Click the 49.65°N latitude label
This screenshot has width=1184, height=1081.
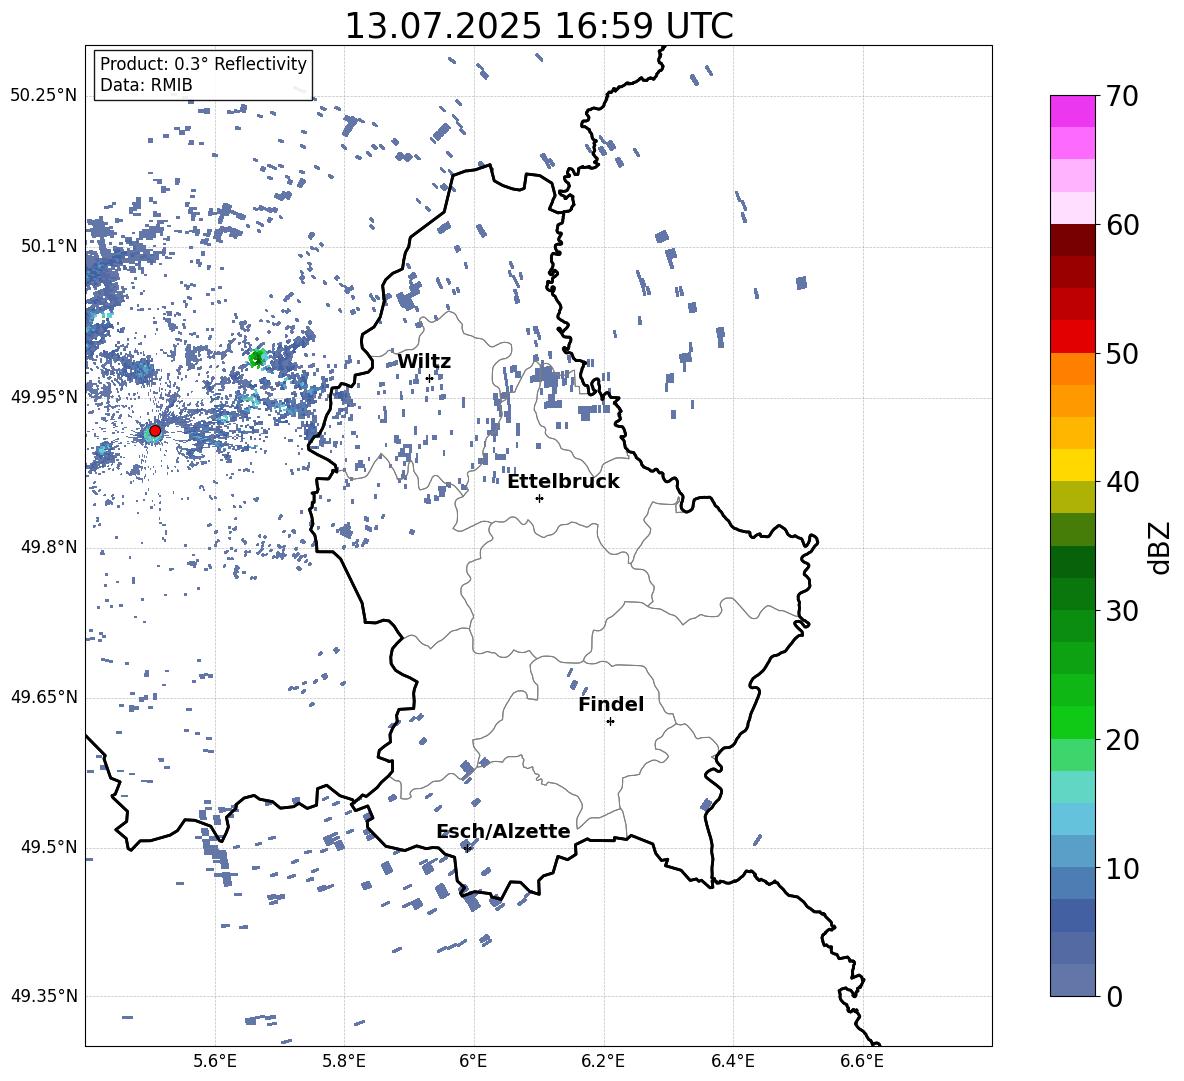44,697
